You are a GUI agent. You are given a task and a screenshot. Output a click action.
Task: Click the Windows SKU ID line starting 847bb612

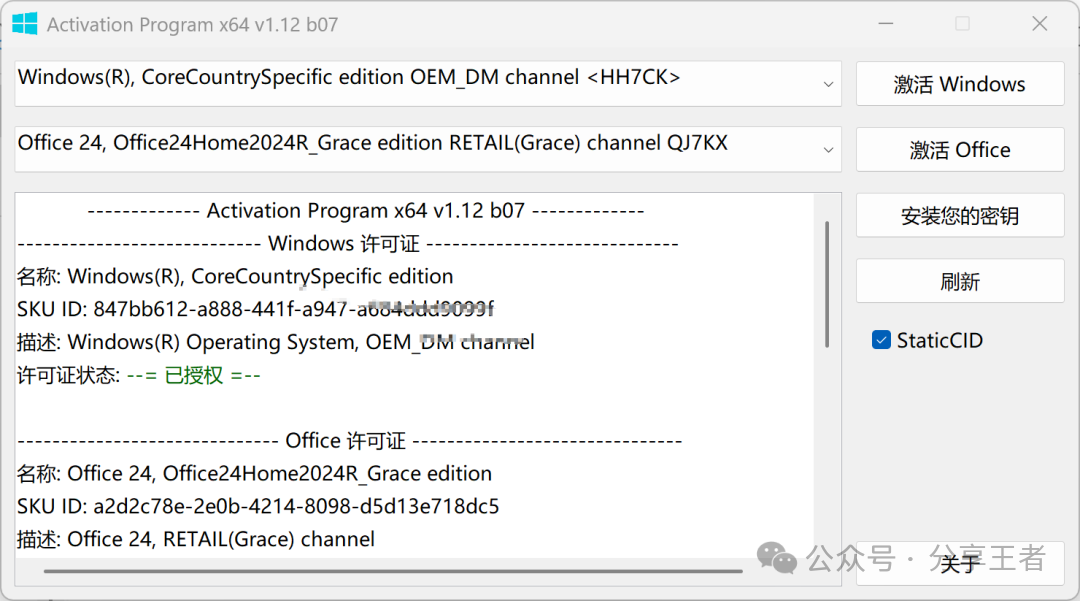click(256, 309)
